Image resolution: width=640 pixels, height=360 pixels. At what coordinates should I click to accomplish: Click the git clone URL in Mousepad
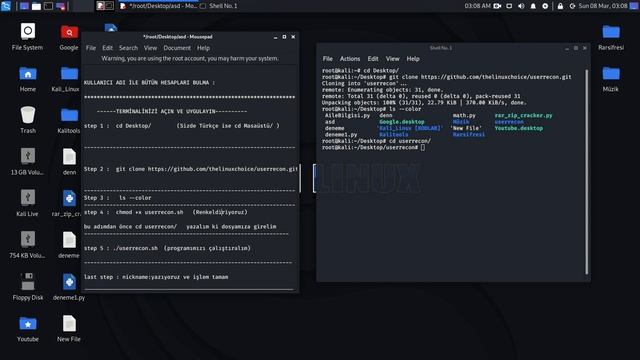click(223, 169)
